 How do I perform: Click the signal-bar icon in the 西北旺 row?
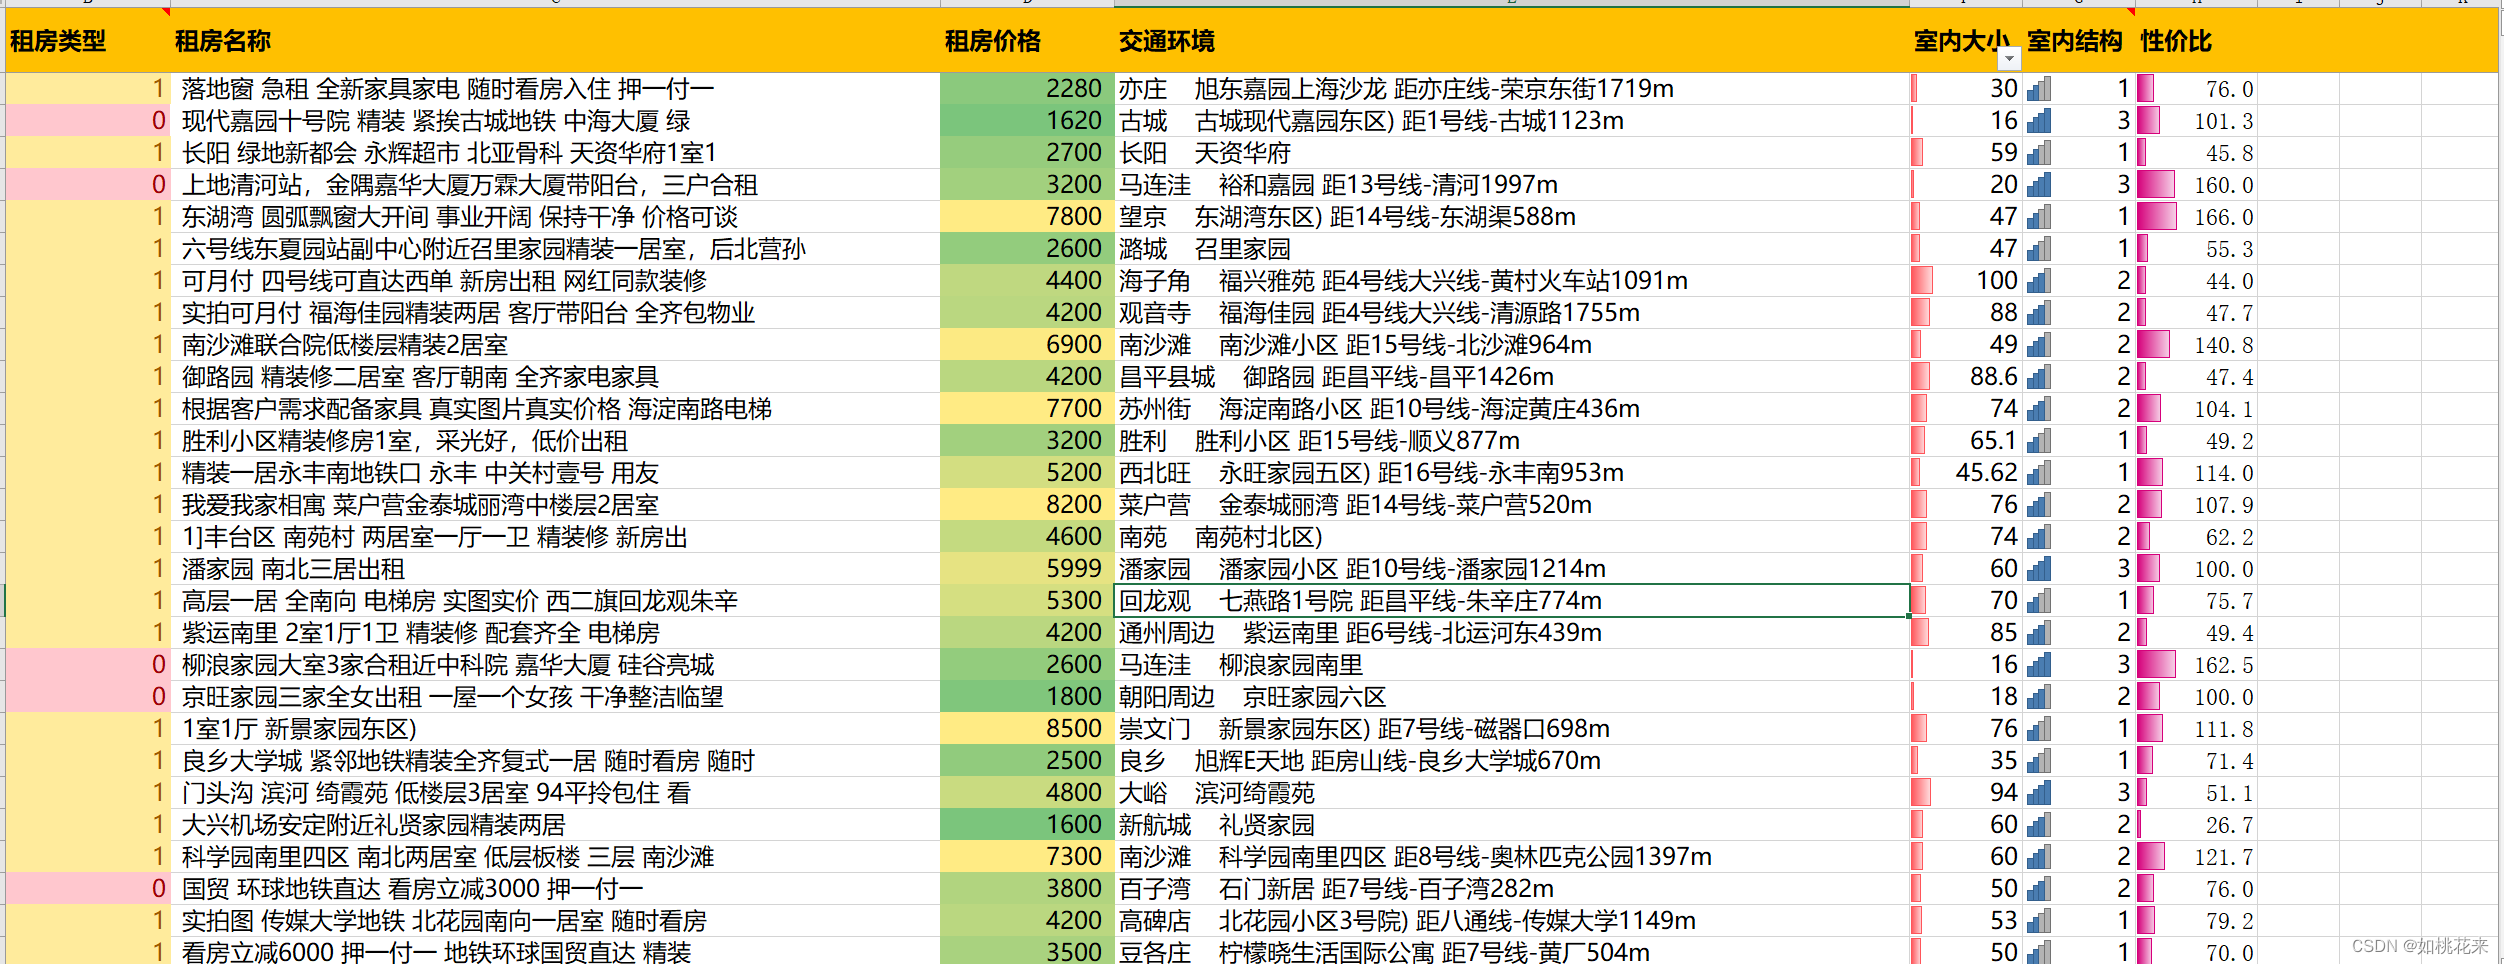pos(2039,473)
